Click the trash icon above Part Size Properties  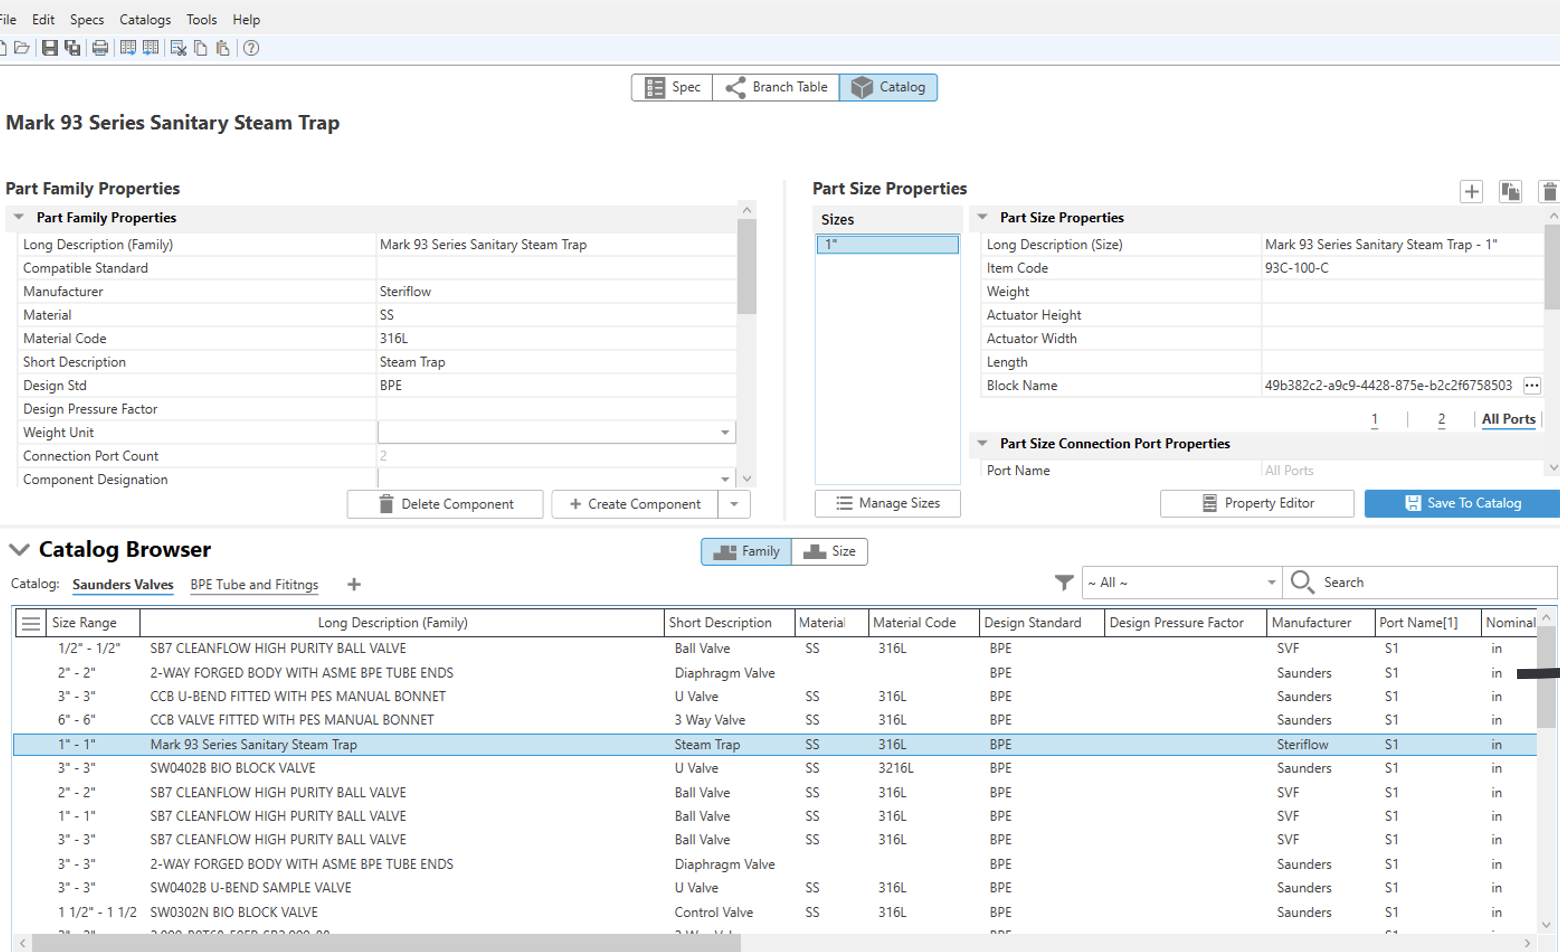1548,191
